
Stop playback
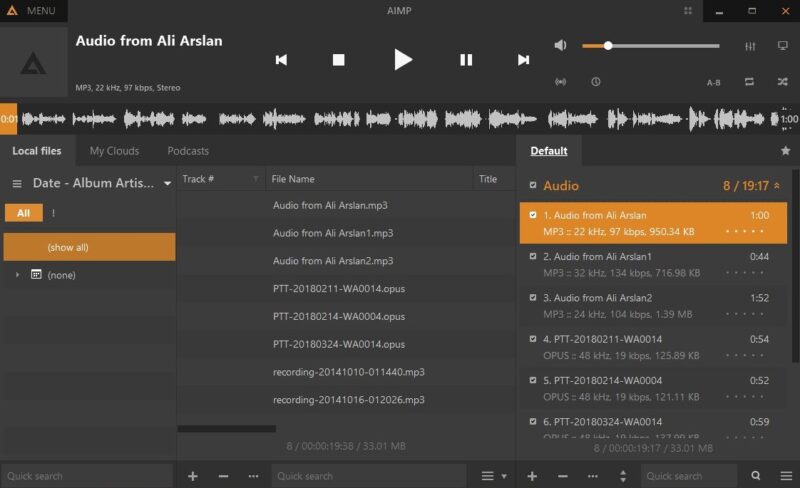click(338, 60)
